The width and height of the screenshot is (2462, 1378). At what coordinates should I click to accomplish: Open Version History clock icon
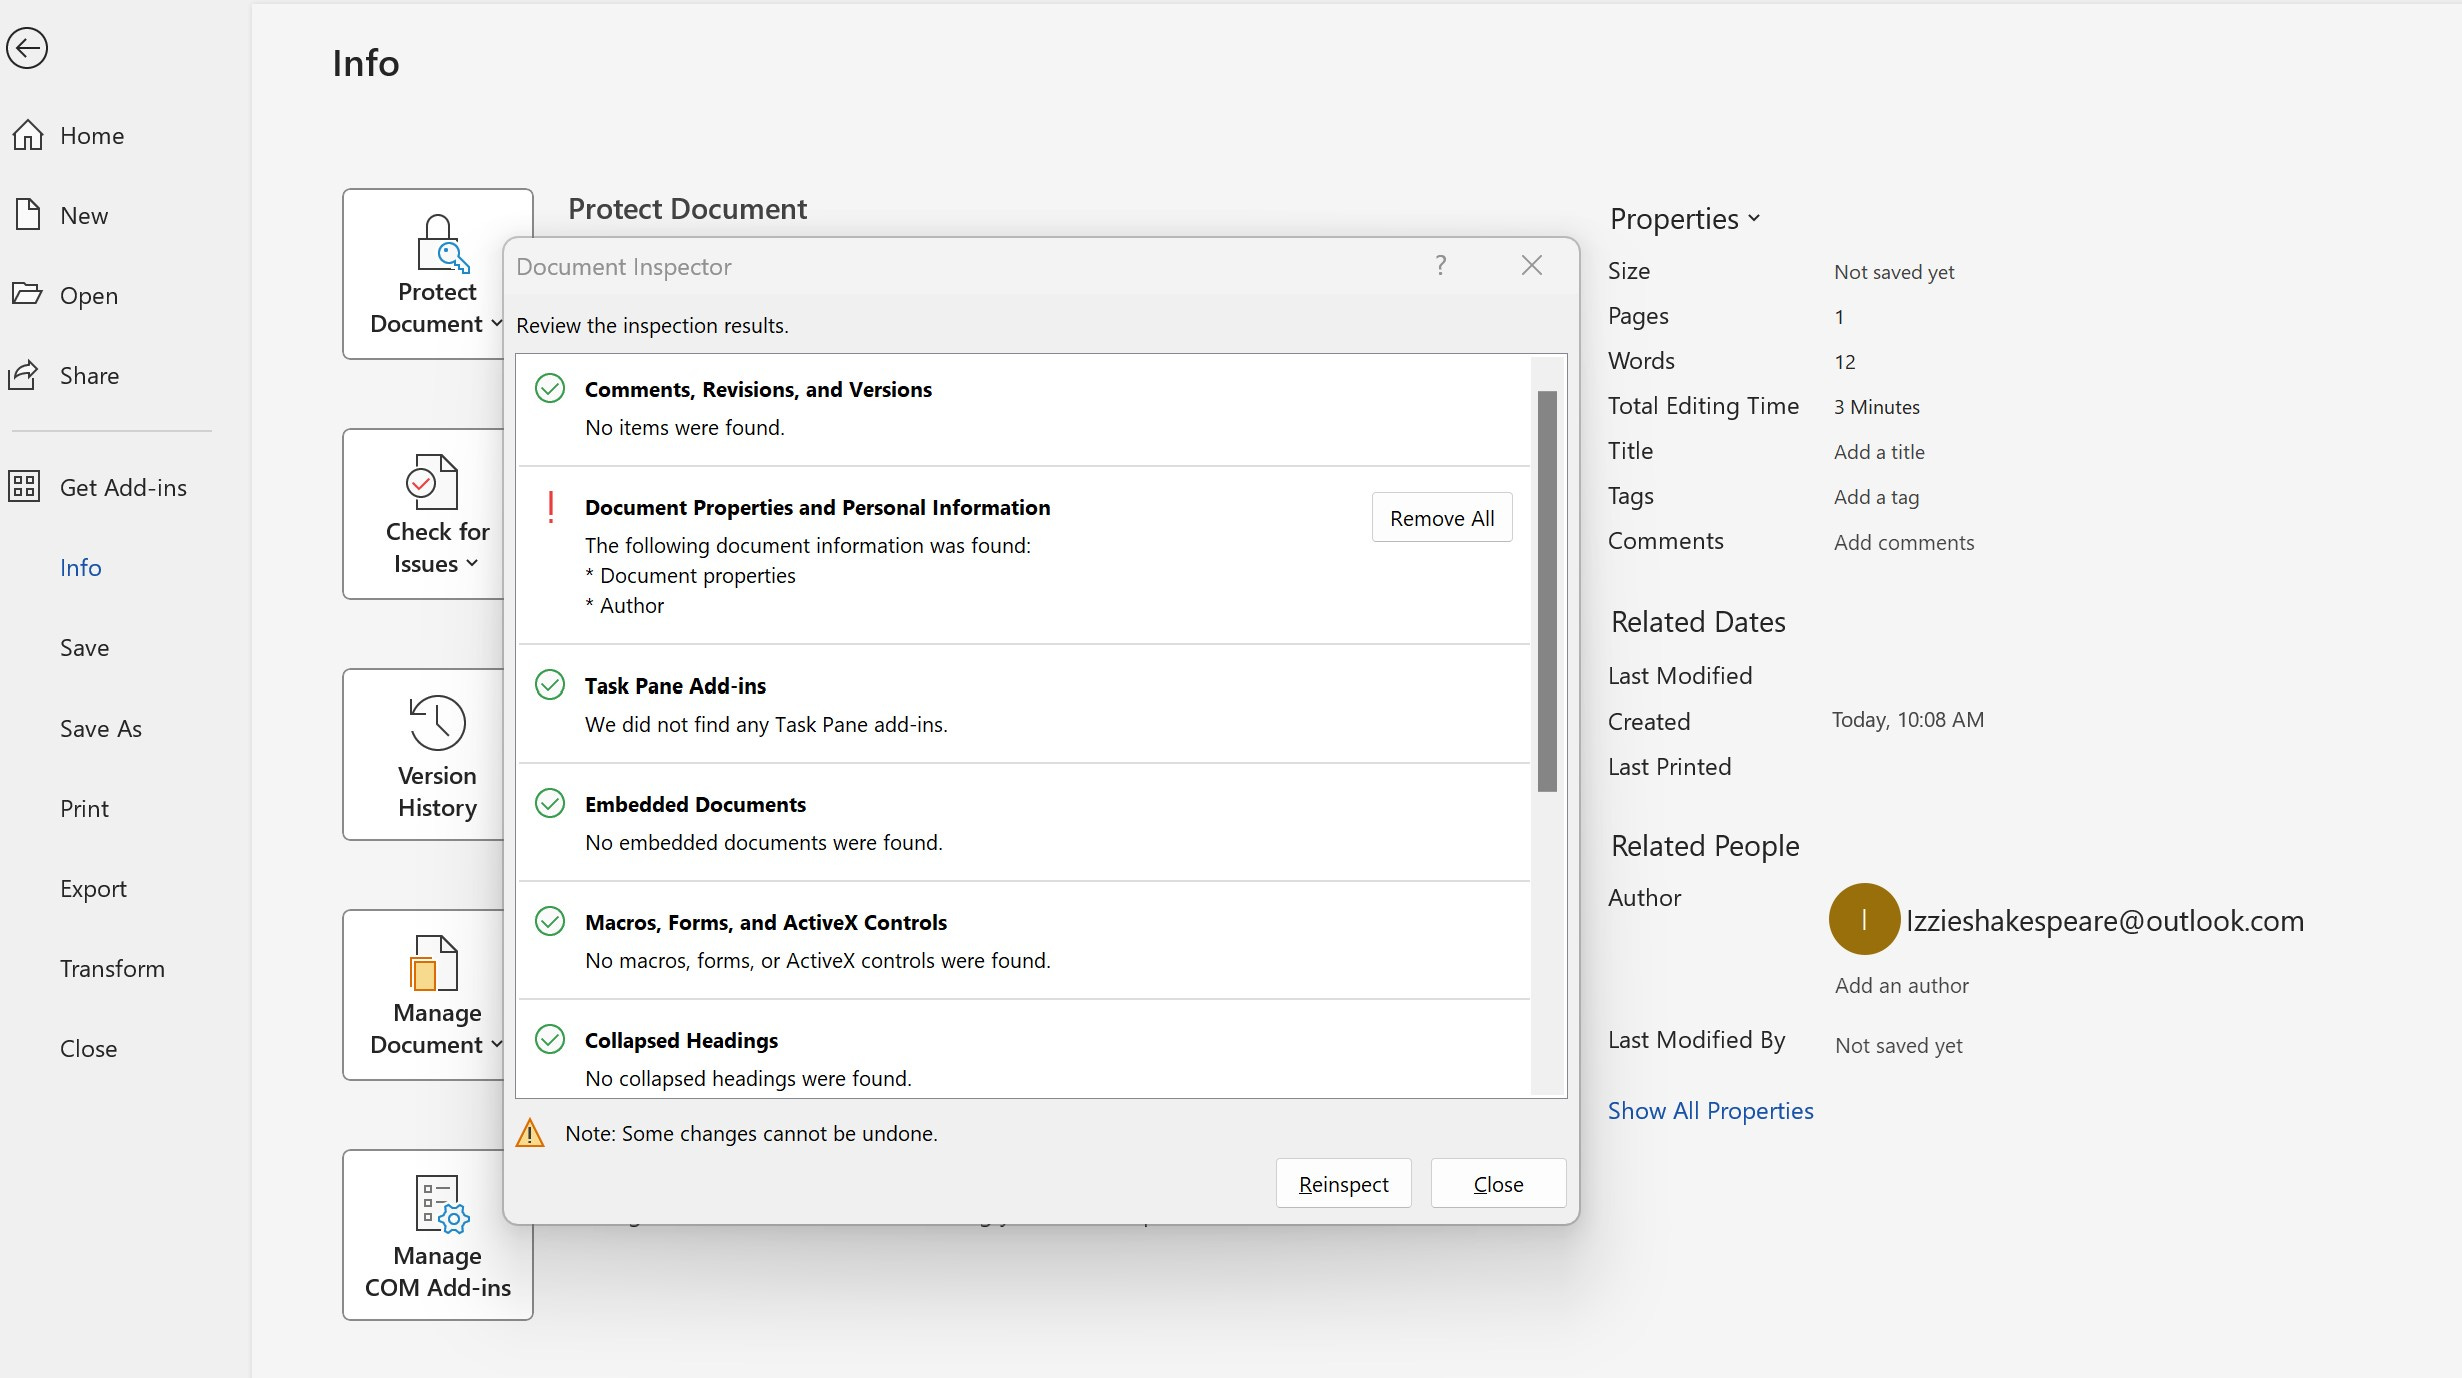[437, 723]
